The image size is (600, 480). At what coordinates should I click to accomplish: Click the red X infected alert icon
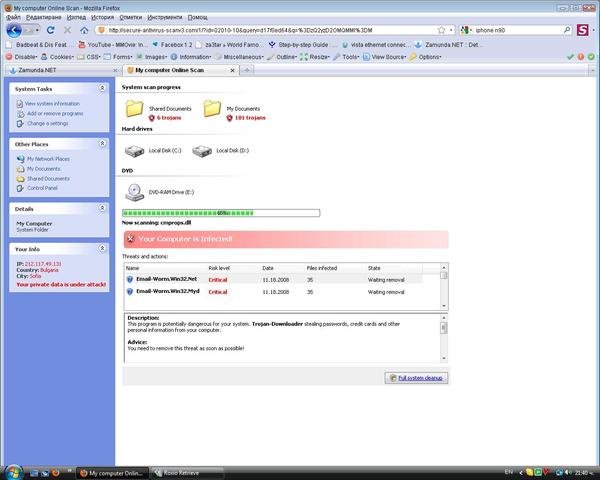(130, 239)
